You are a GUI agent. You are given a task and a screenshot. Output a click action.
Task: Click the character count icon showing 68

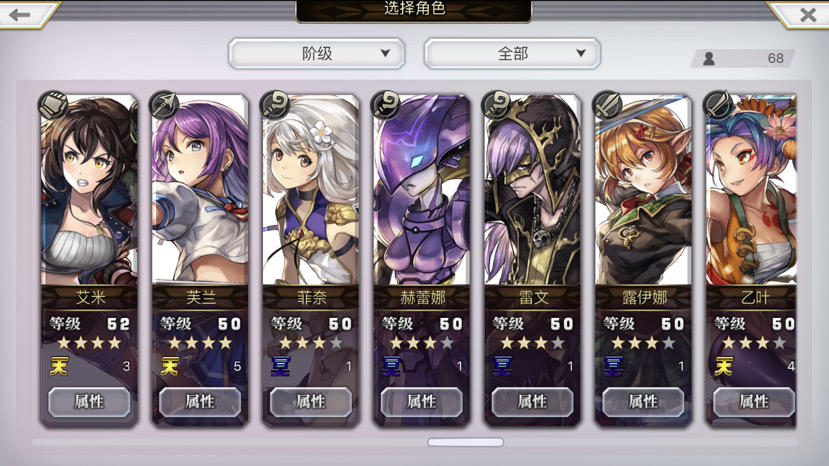coord(709,58)
